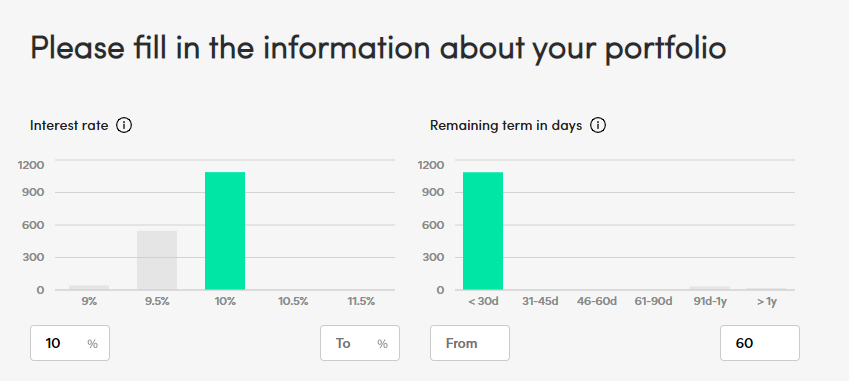The width and height of the screenshot is (849, 381).
Task: Click the 46-60d axis label
Action: click(x=597, y=301)
